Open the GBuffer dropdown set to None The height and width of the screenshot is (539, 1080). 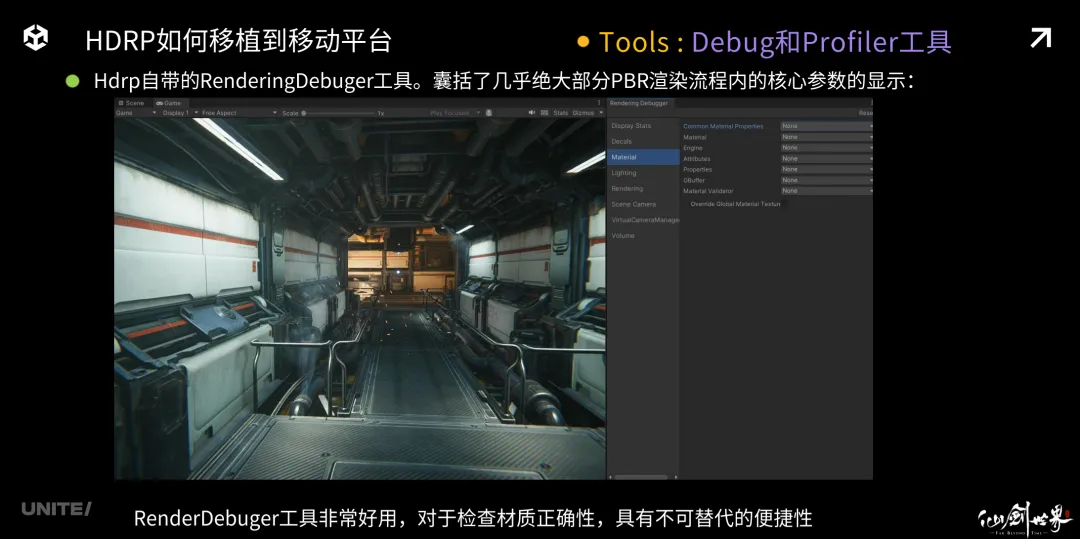coord(827,180)
